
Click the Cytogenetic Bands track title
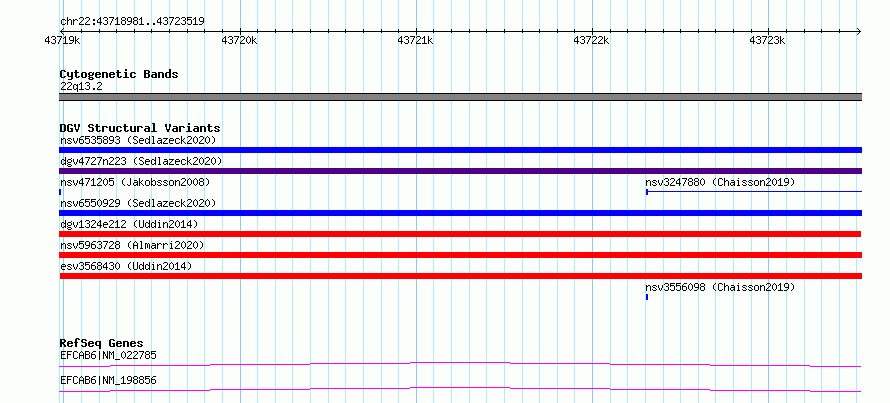[119, 74]
